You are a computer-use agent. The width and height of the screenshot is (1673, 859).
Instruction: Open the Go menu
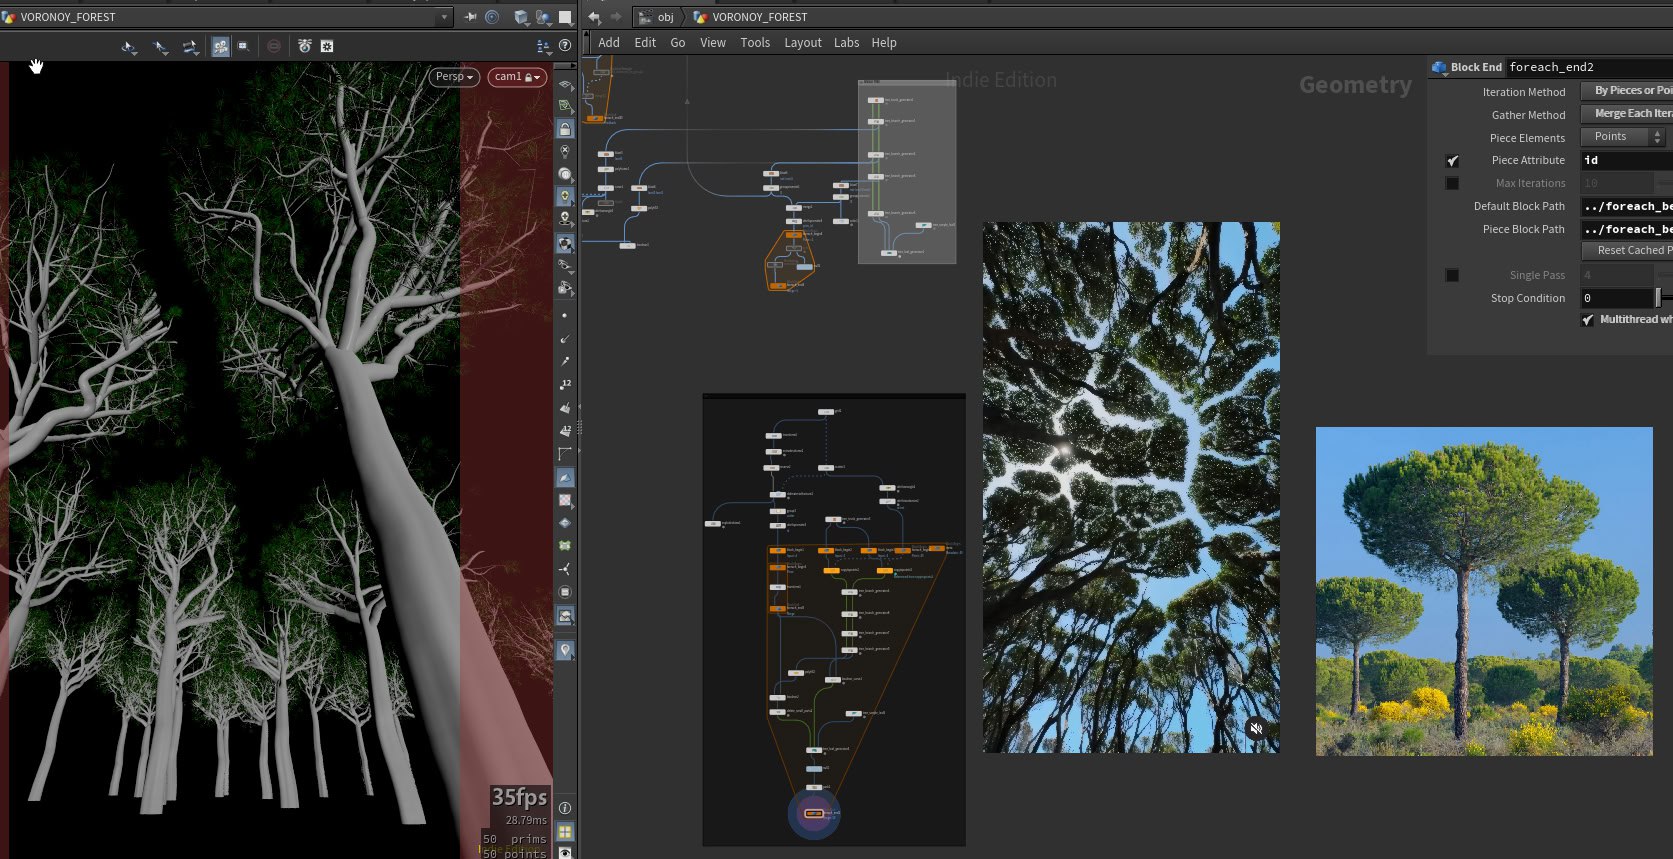[678, 43]
